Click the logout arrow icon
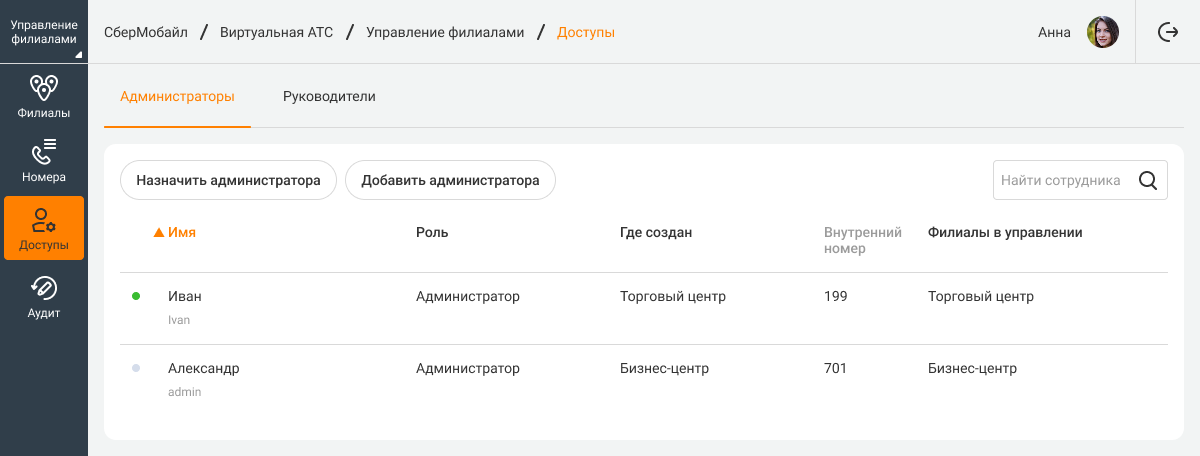The width and height of the screenshot is (1200, 456). 1167,32
